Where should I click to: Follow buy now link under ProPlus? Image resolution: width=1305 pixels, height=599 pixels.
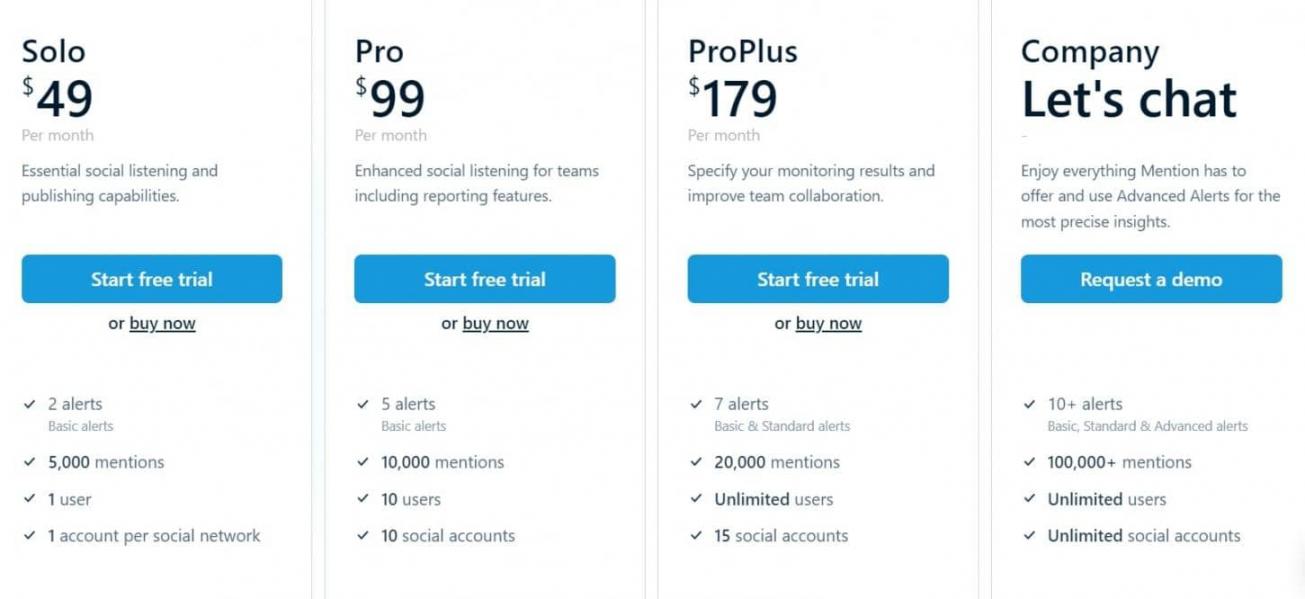point(829,323)
